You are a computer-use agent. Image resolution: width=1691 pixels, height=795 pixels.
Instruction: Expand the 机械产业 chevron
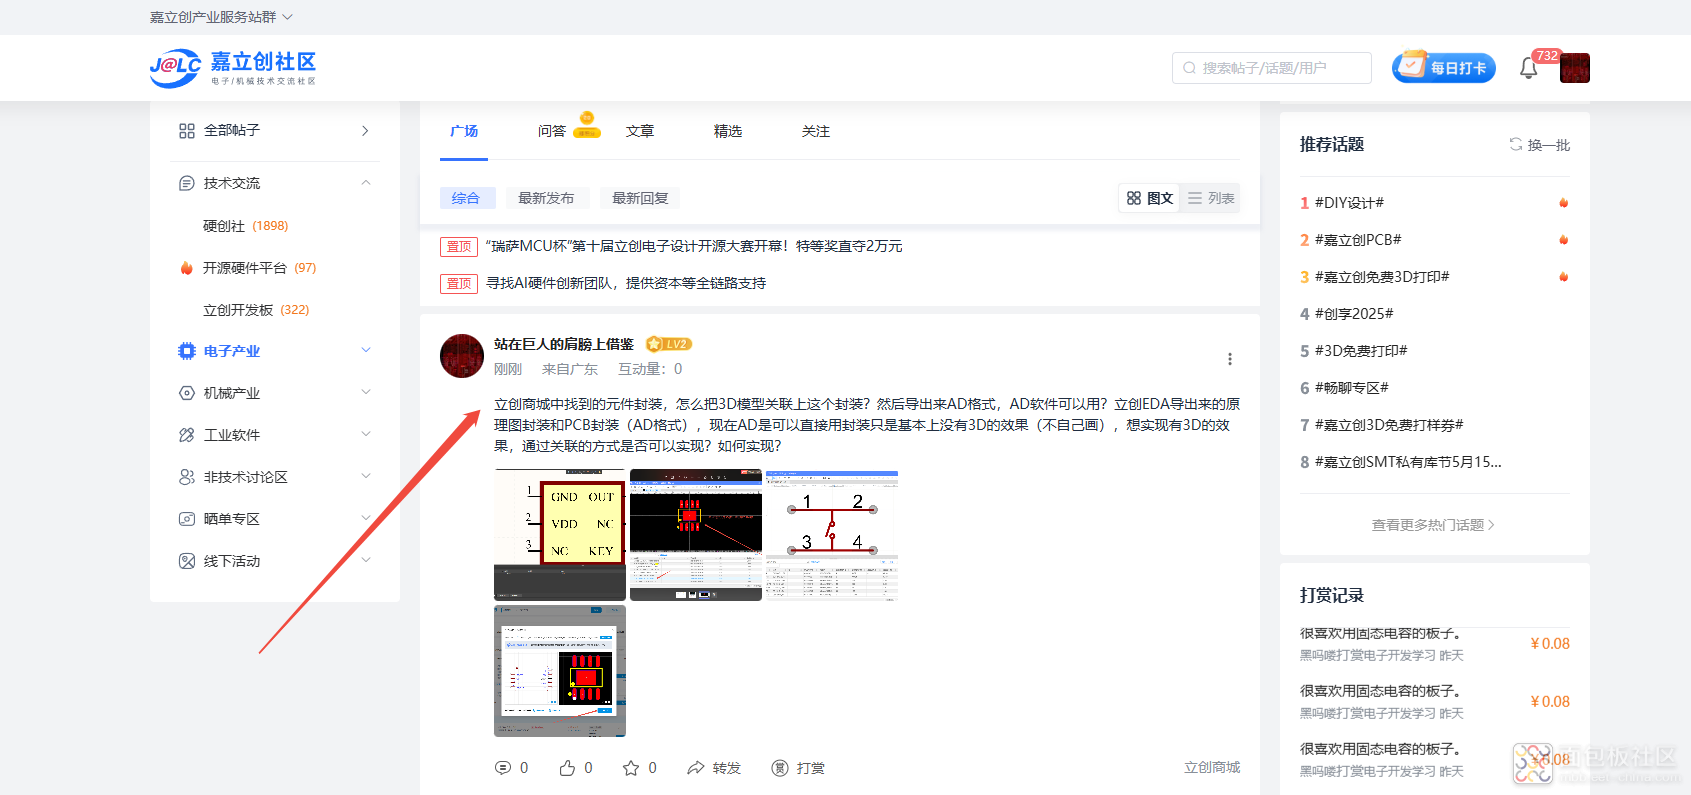[366, 393]
